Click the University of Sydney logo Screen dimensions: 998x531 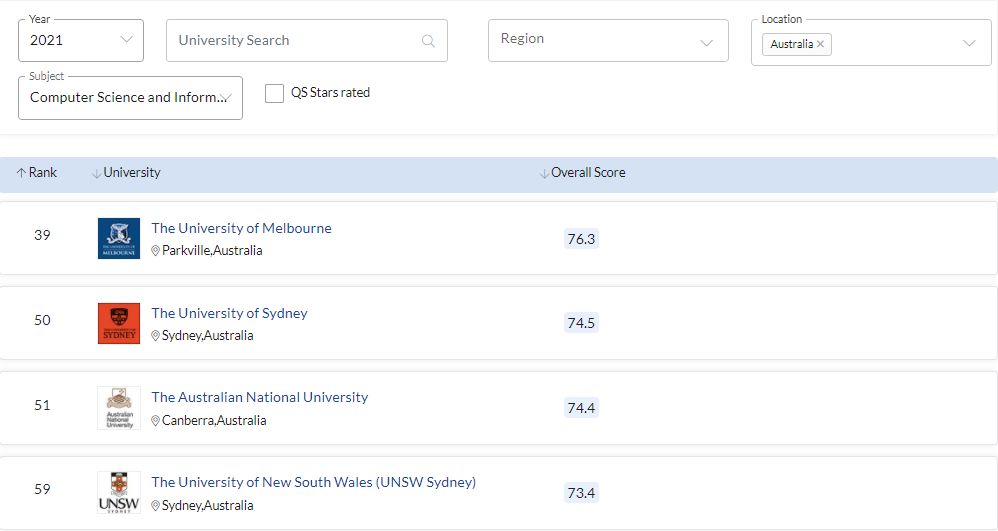click(x=119, y=323)
